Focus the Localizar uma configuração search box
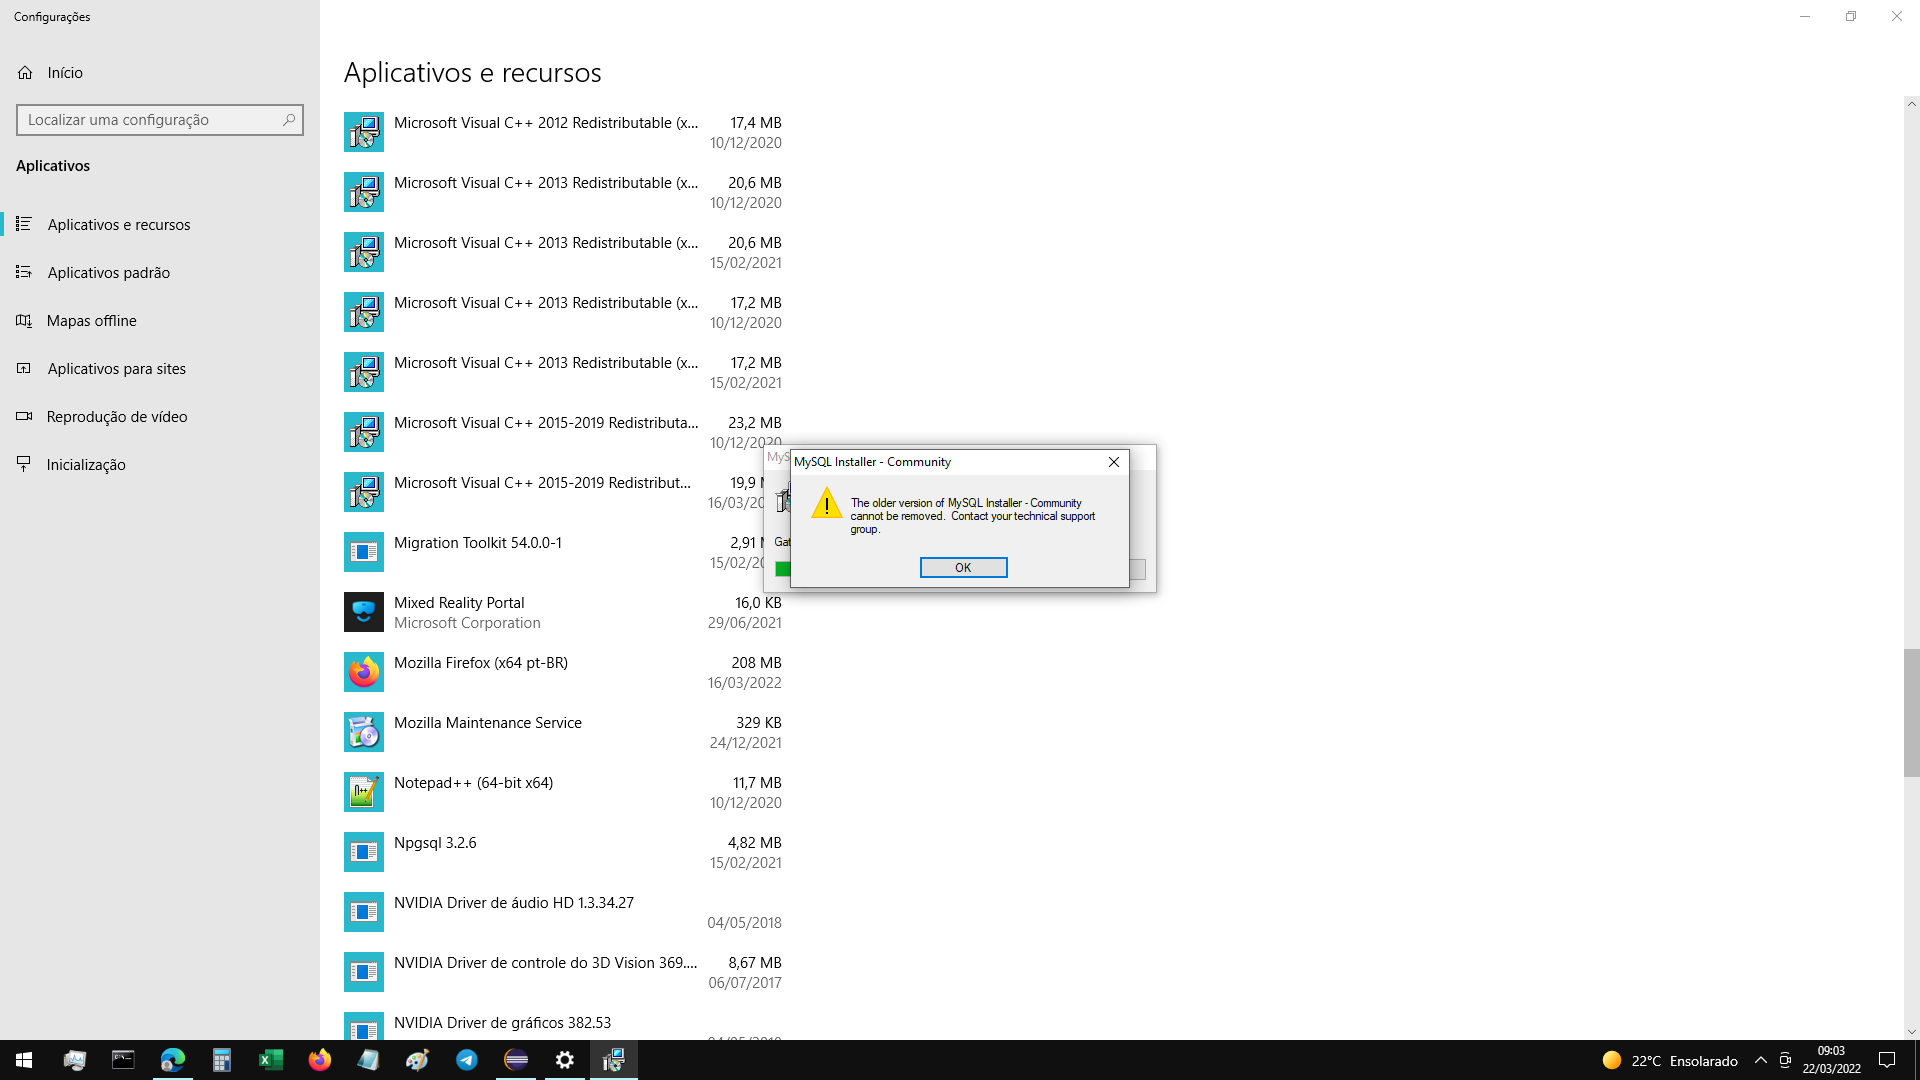 (160, 120)
